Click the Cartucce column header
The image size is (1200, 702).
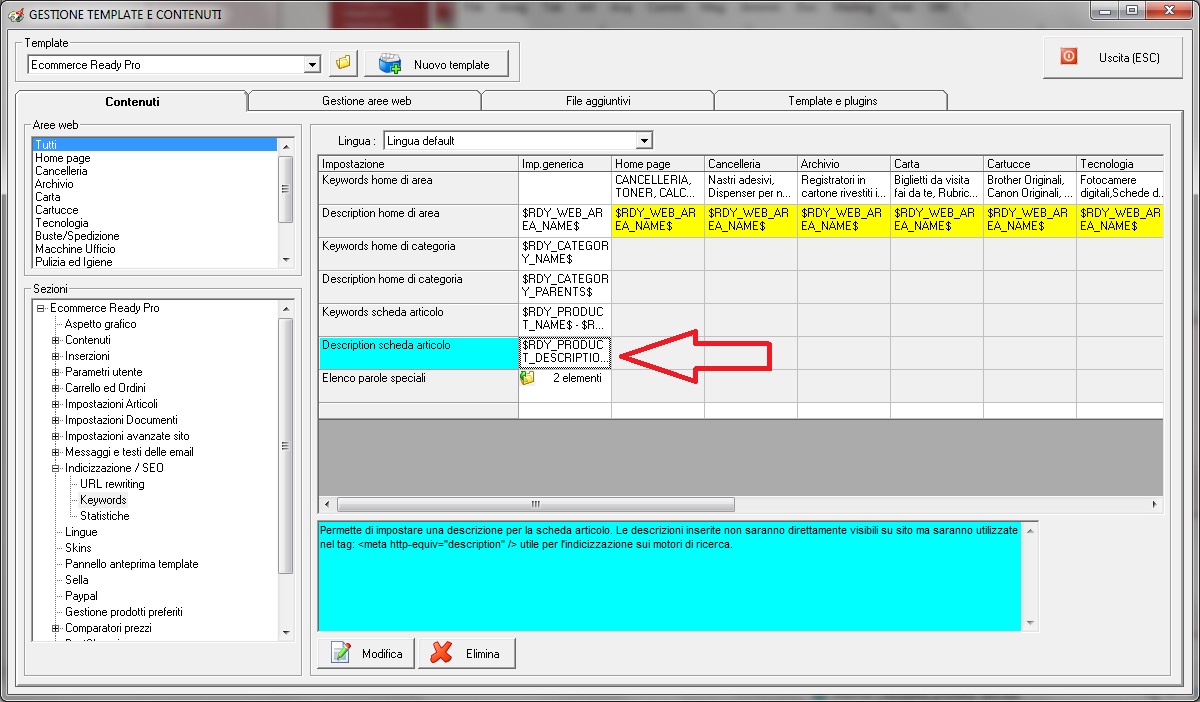[x=1030, y=164]
